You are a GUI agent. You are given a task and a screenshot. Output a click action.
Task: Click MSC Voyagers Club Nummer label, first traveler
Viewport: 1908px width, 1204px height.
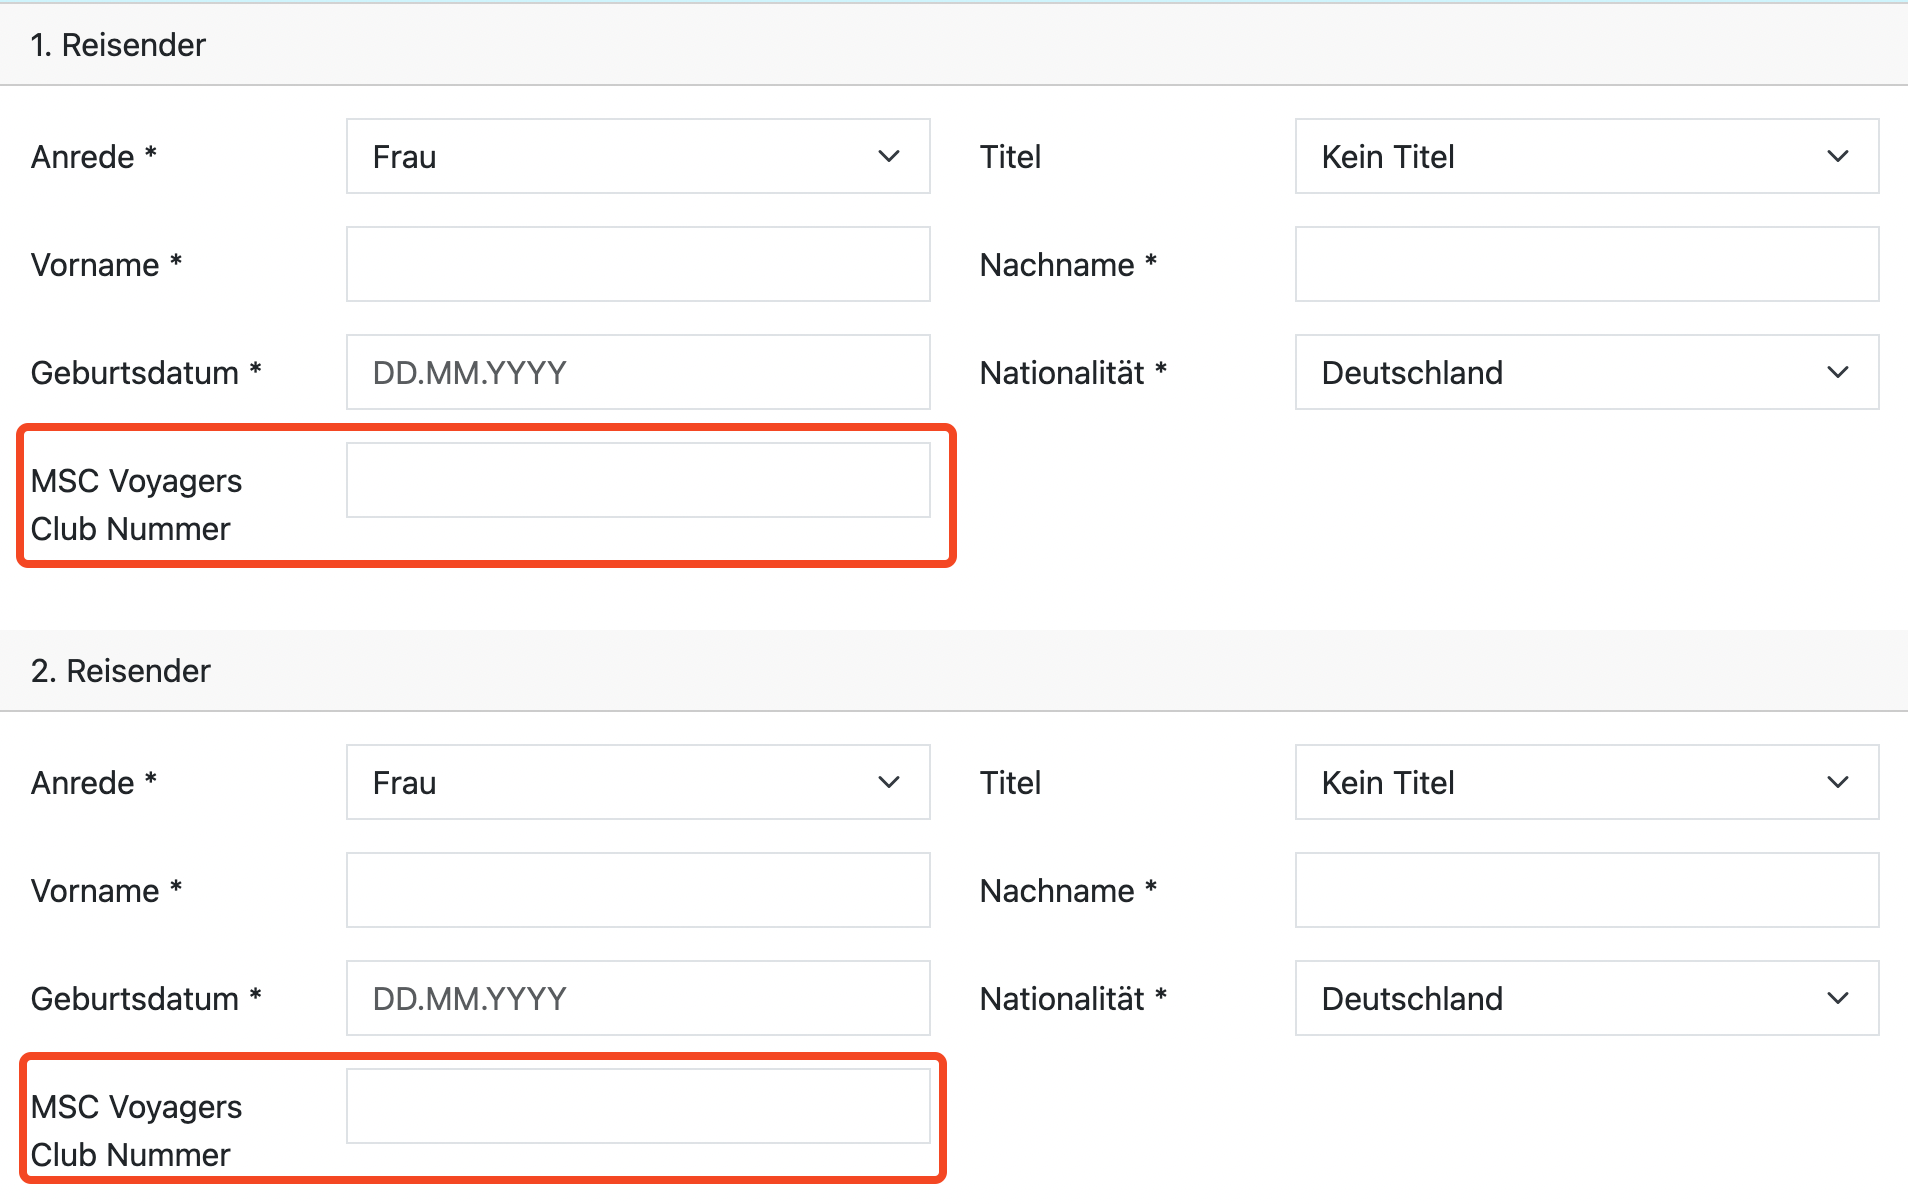tap(136, 505)
